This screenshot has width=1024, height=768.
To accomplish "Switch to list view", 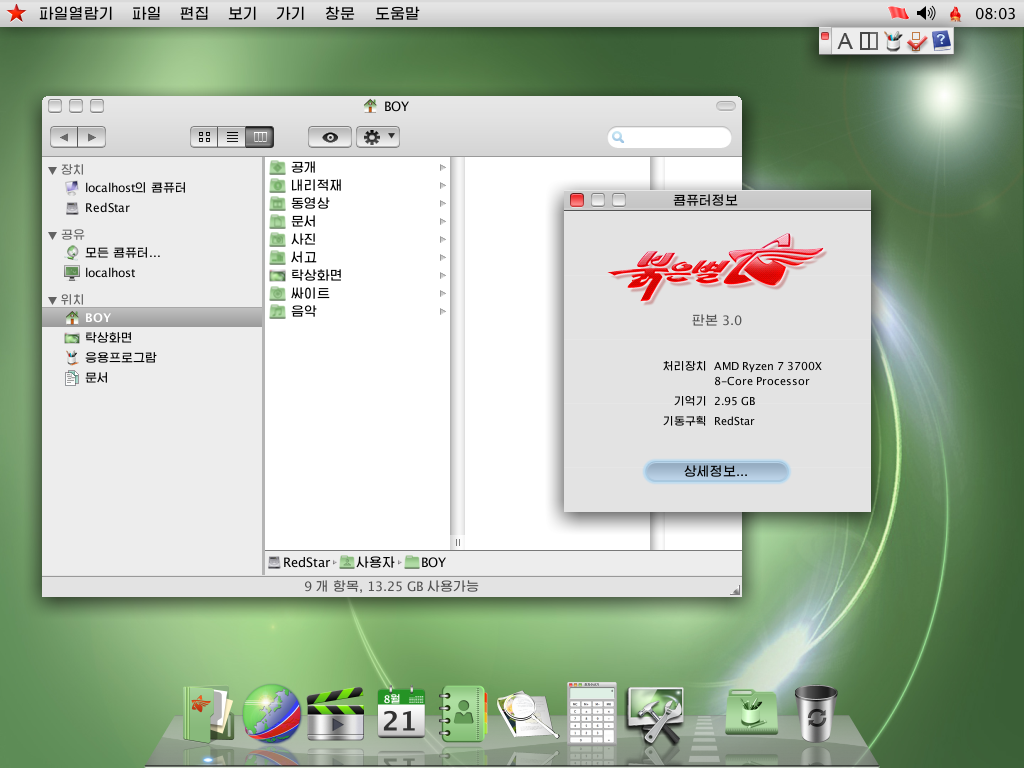I will pyautogui.click(x=232, y=137).
